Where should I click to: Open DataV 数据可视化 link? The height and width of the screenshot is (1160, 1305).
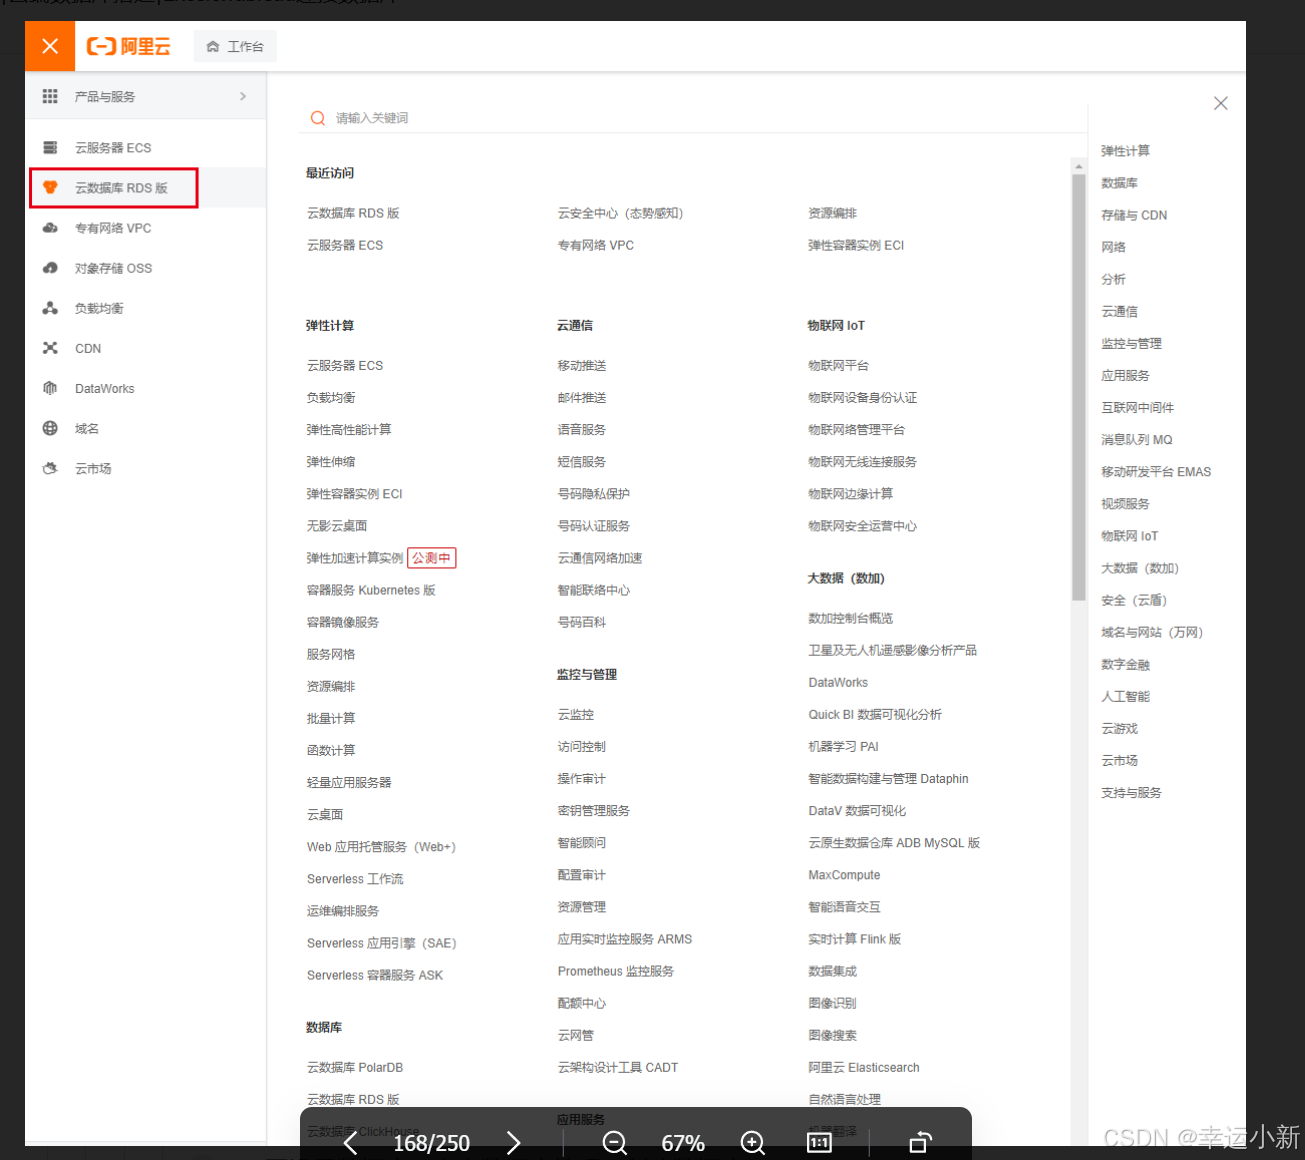pyautogui.click(x=857, y=810)
